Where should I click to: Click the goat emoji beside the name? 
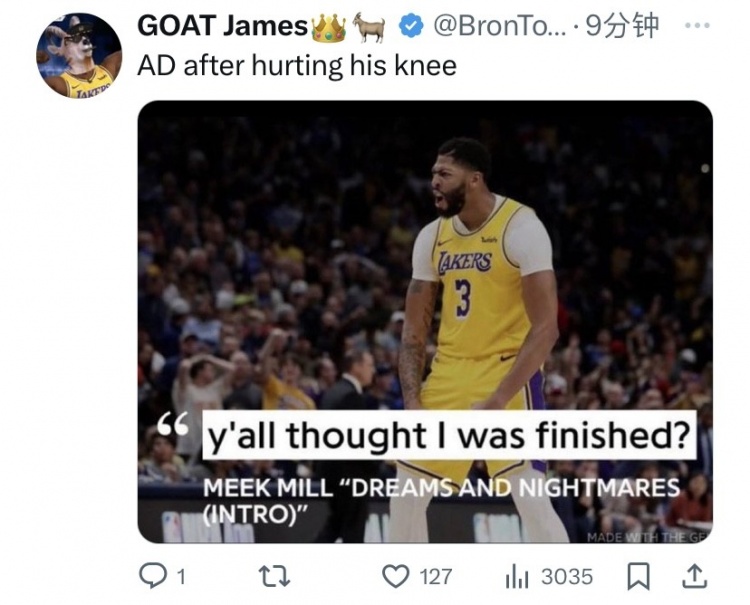coord(370,28)
